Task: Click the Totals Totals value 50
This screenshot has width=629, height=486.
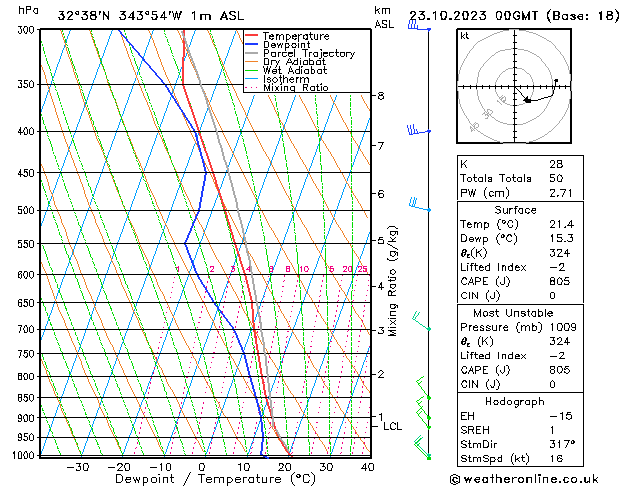Action: click(556, 178)
